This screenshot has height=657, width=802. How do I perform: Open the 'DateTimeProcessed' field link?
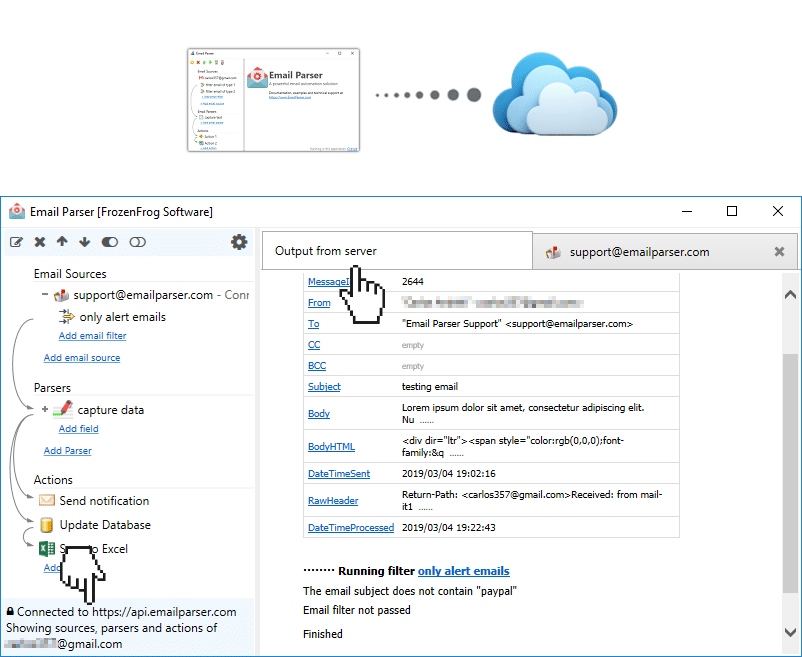point(351,527)
